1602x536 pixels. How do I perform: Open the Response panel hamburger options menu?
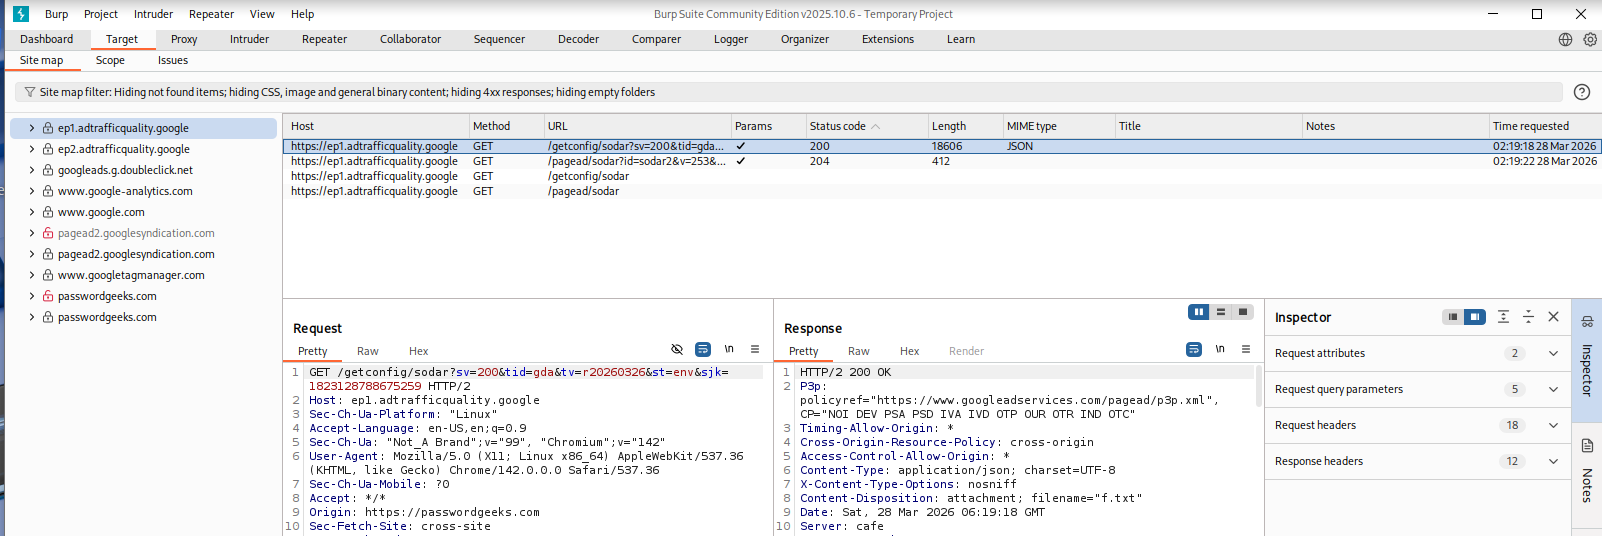(1246, 349)
